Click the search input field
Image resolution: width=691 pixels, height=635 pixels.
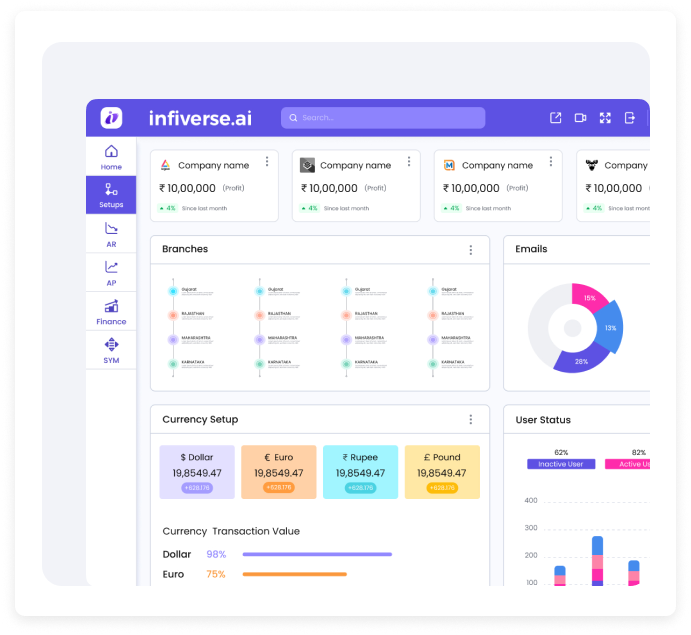pos(383,118)
